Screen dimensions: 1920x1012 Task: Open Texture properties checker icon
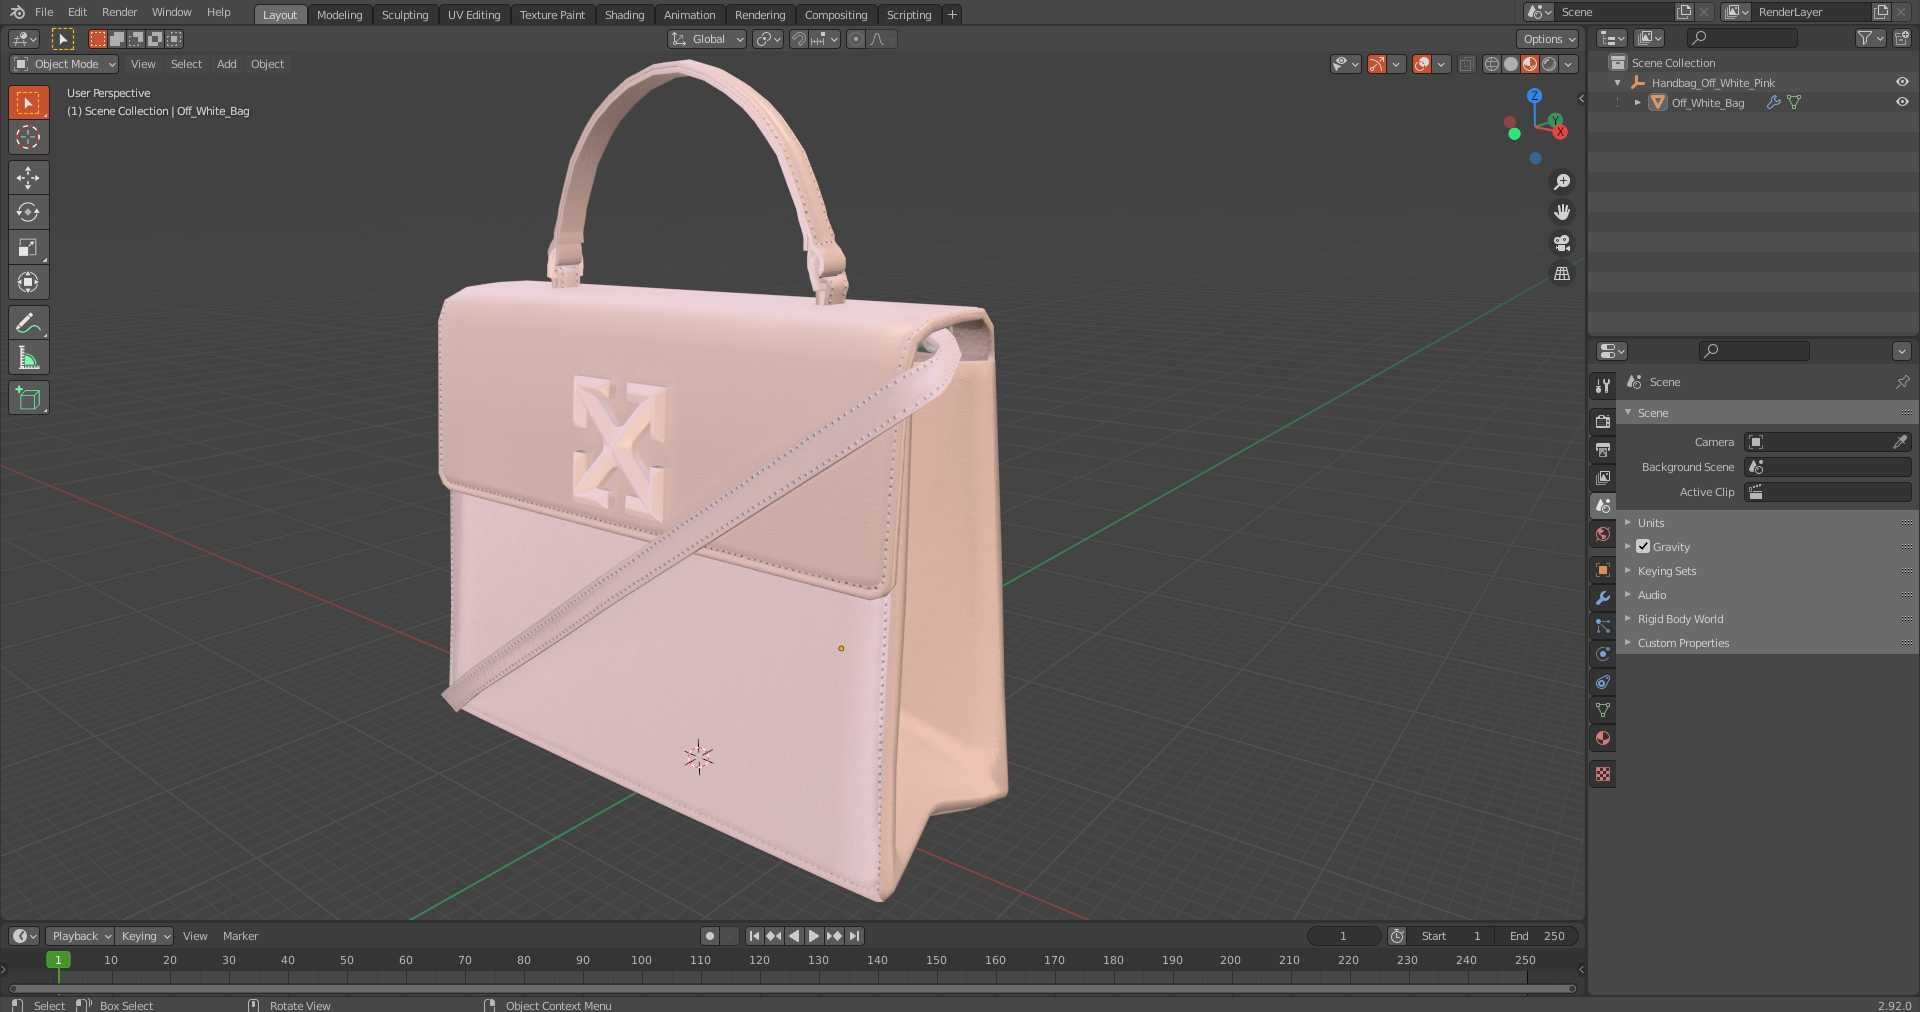click(1603, 774)
